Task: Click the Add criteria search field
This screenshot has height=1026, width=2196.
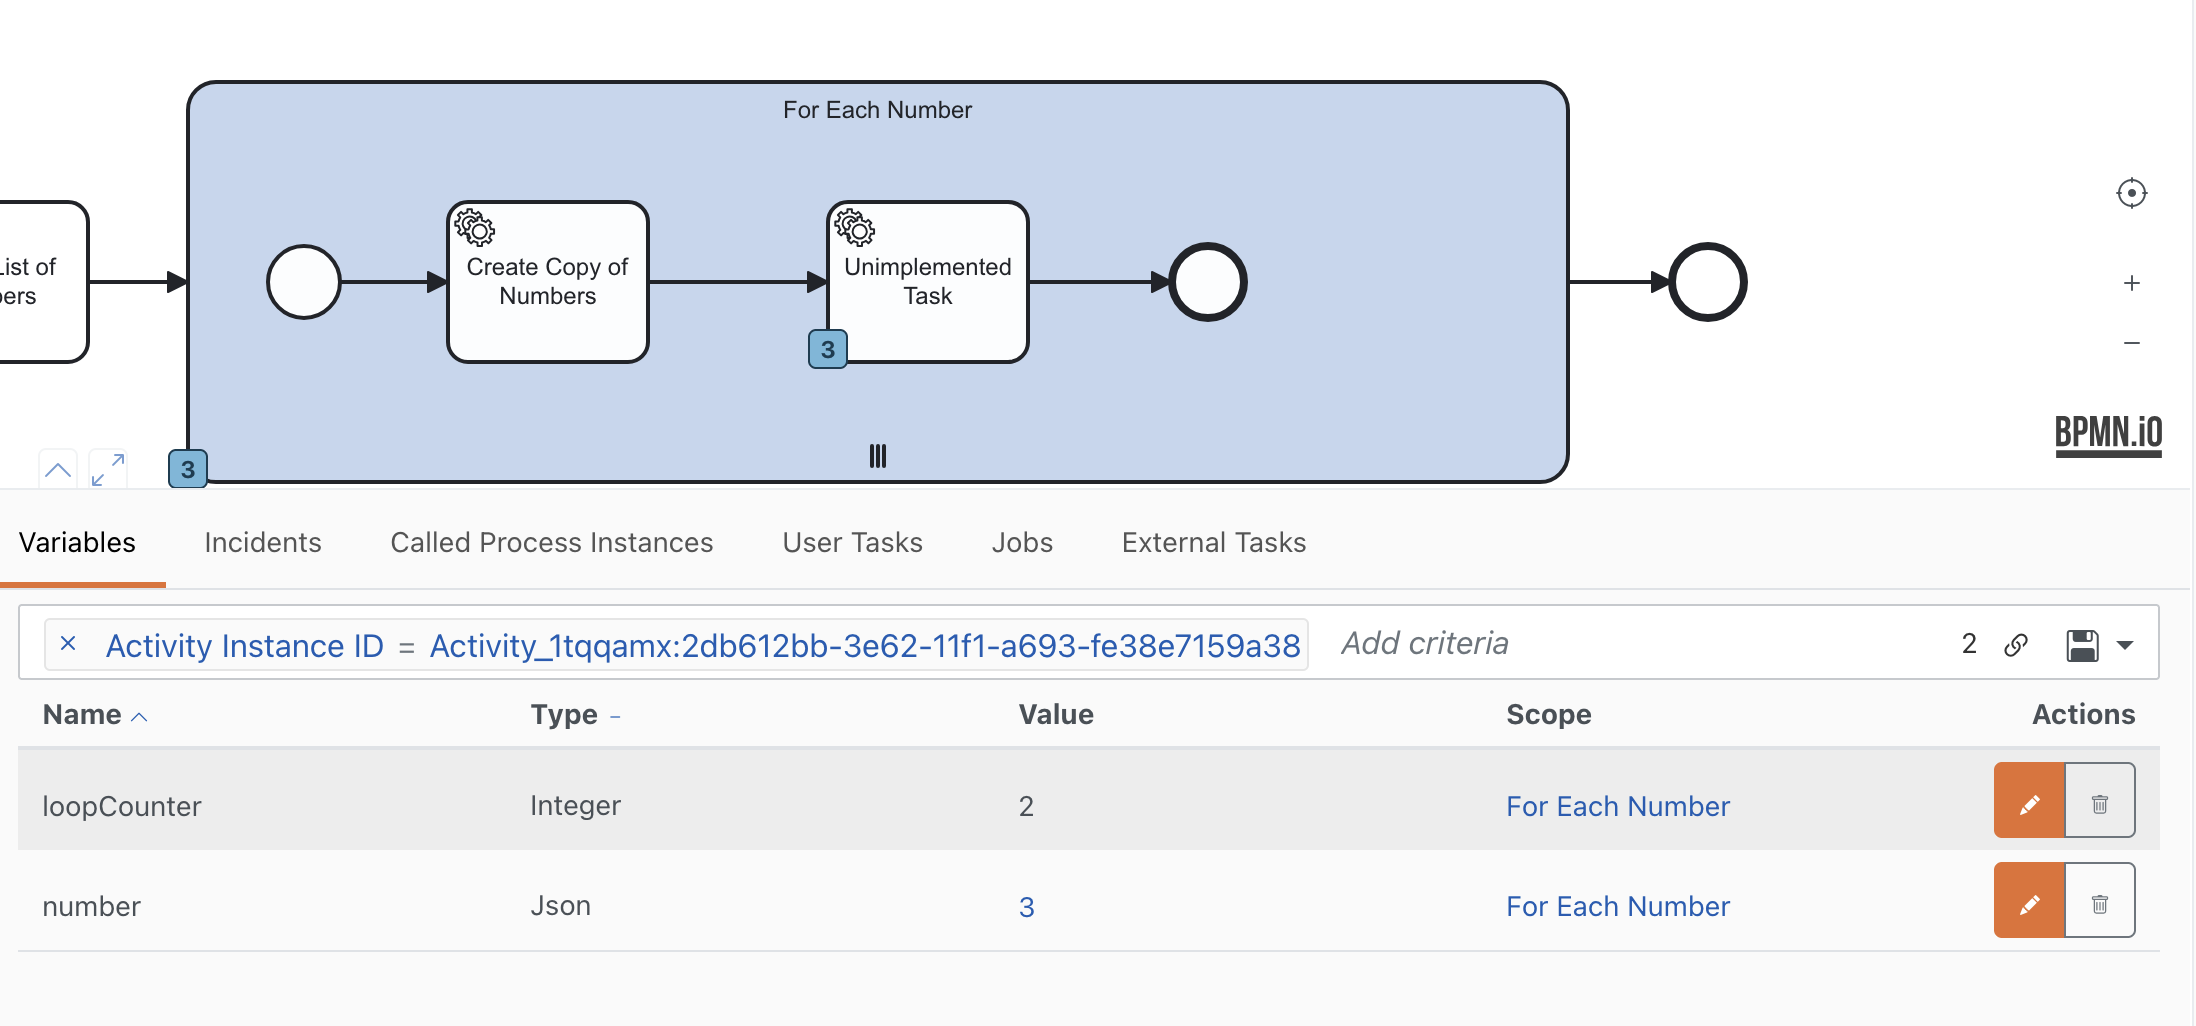Action: pos(1600,643)
